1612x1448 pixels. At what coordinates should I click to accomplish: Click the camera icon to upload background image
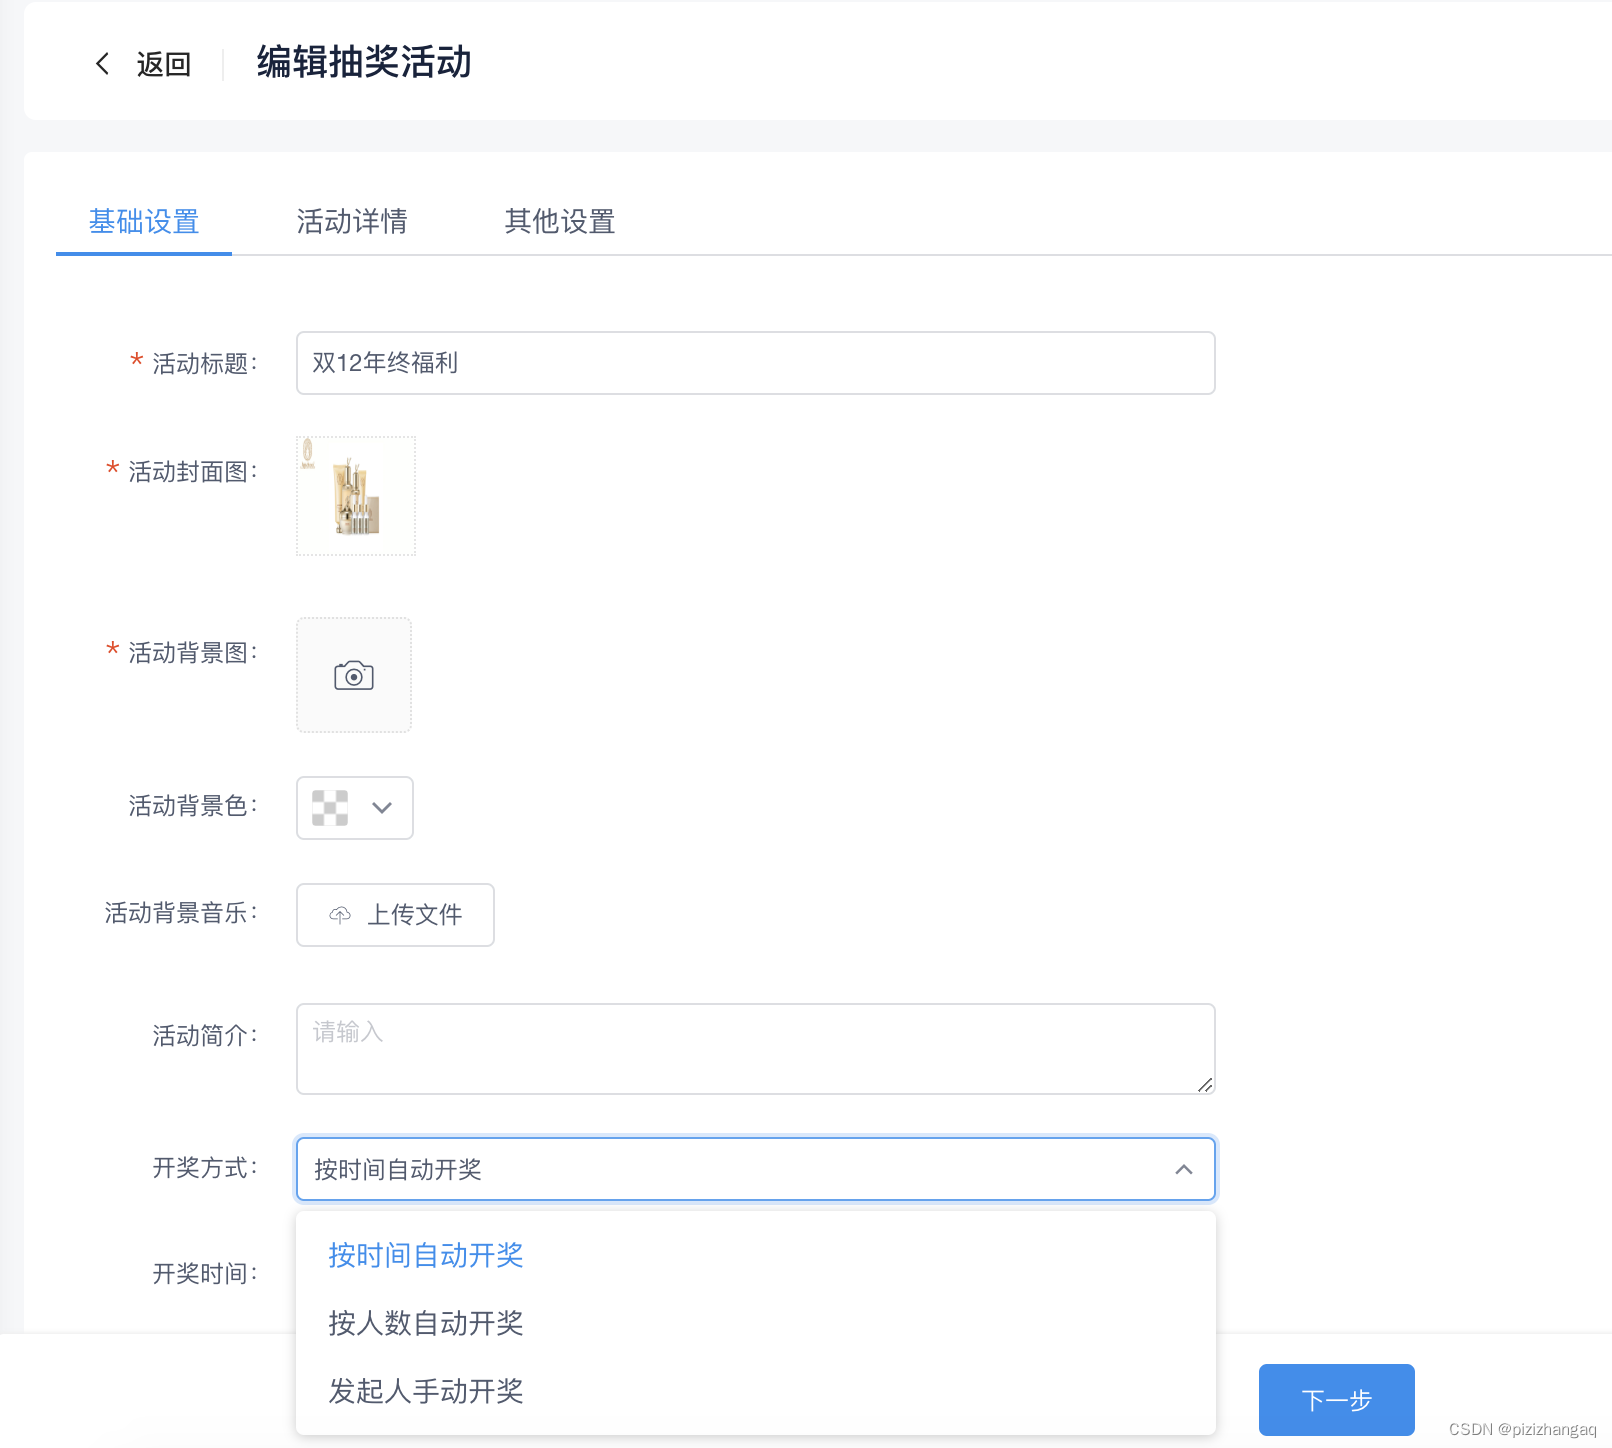(x=354, y=676)
